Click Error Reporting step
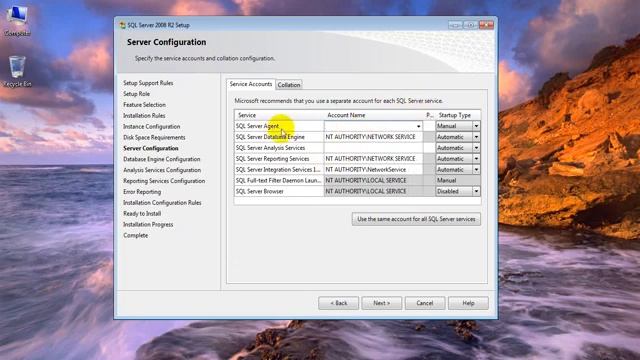This screenshot has width=640, height=360. click(x=142, y=192)
